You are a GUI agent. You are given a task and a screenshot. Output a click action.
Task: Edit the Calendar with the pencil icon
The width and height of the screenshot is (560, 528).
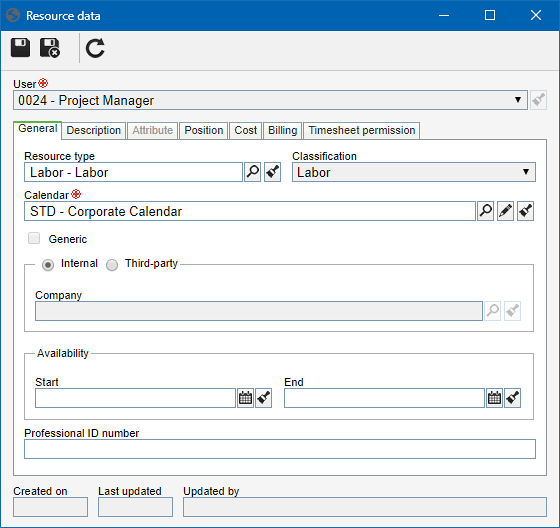(505, 211)
